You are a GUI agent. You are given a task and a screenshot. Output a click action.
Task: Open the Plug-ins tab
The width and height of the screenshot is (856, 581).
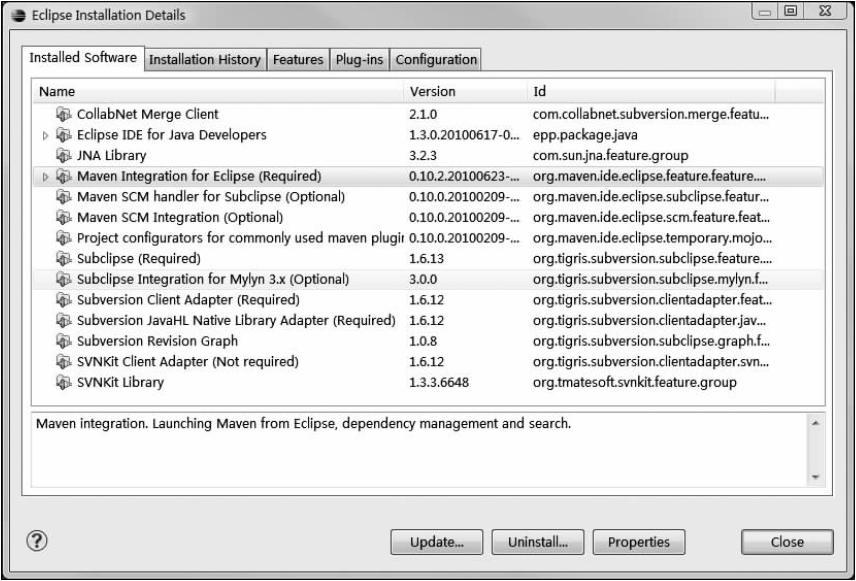point(359,60)
